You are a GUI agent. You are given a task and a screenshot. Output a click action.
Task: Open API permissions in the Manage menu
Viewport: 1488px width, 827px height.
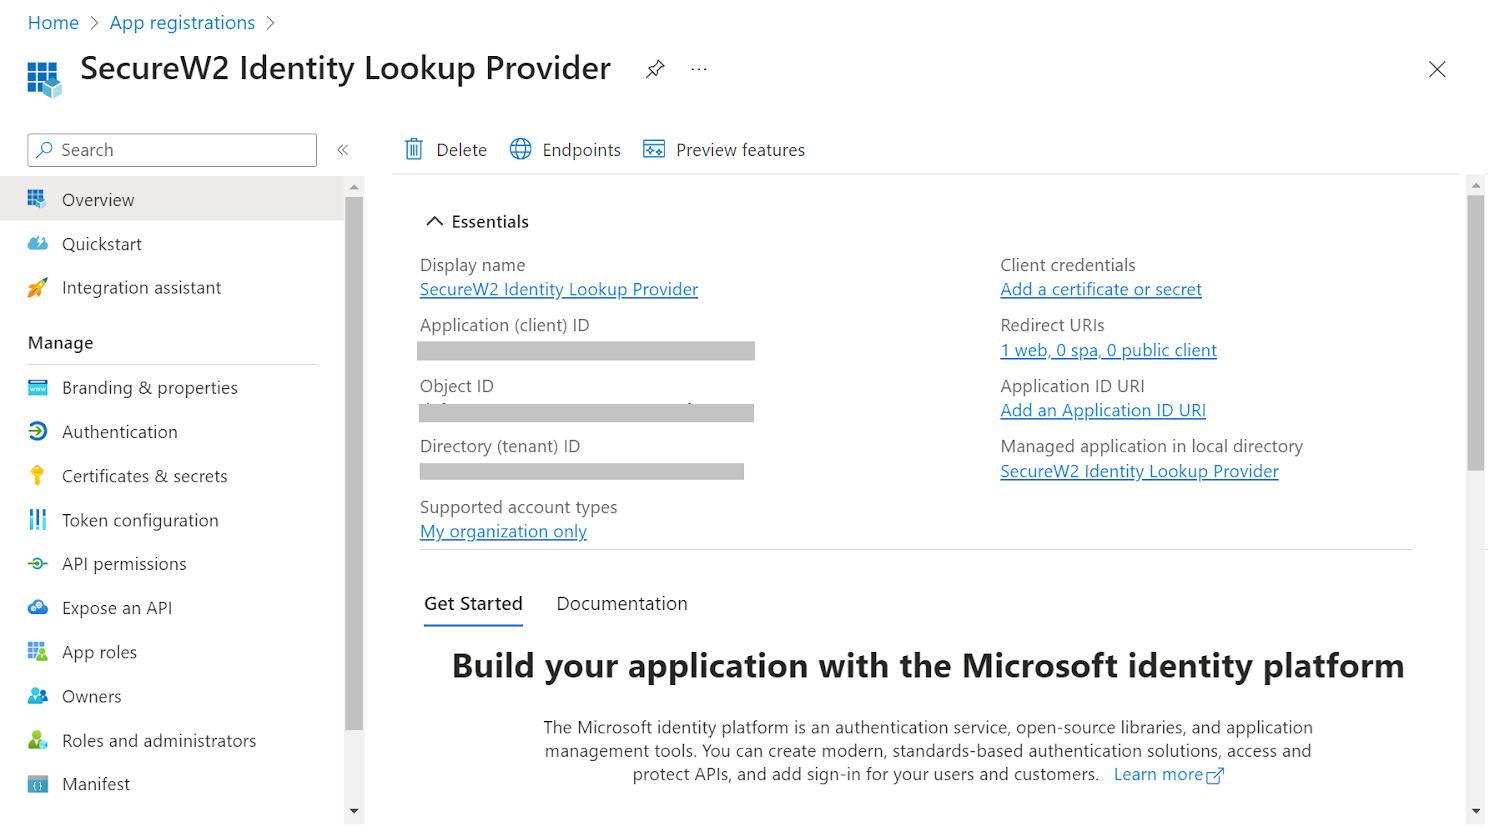pyautogui.click(x=124, y=564)
